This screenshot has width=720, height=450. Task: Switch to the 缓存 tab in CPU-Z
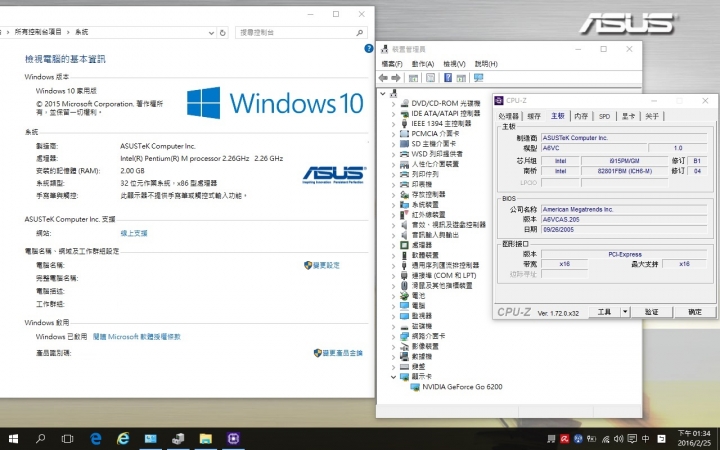pyautogui.click(x=534, y=116)
